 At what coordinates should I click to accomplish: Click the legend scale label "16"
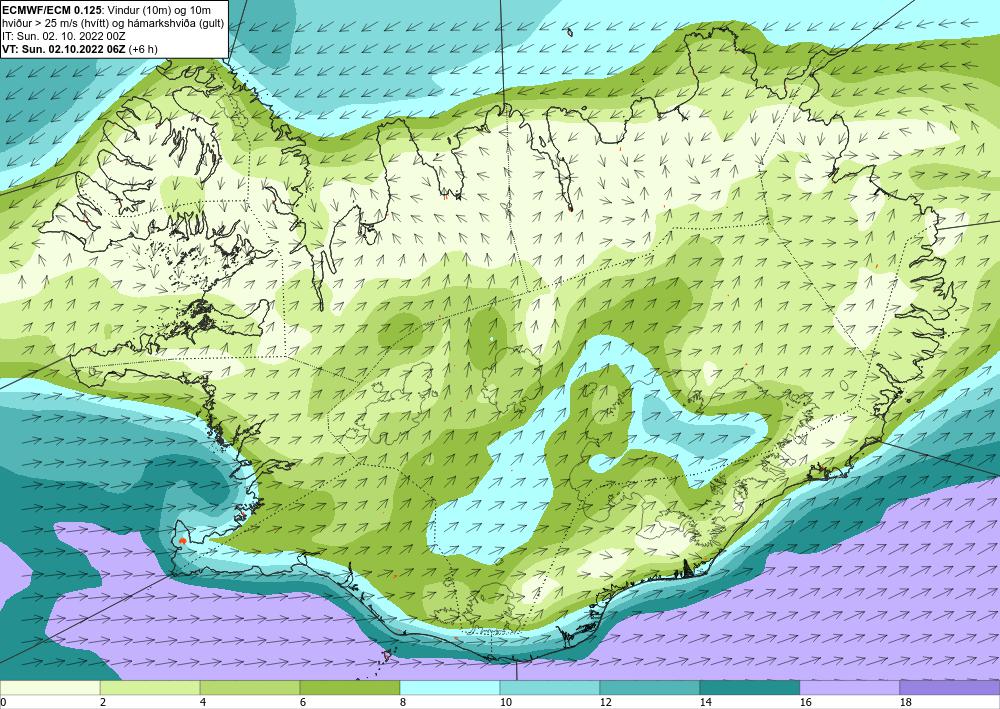pos(805,702)
